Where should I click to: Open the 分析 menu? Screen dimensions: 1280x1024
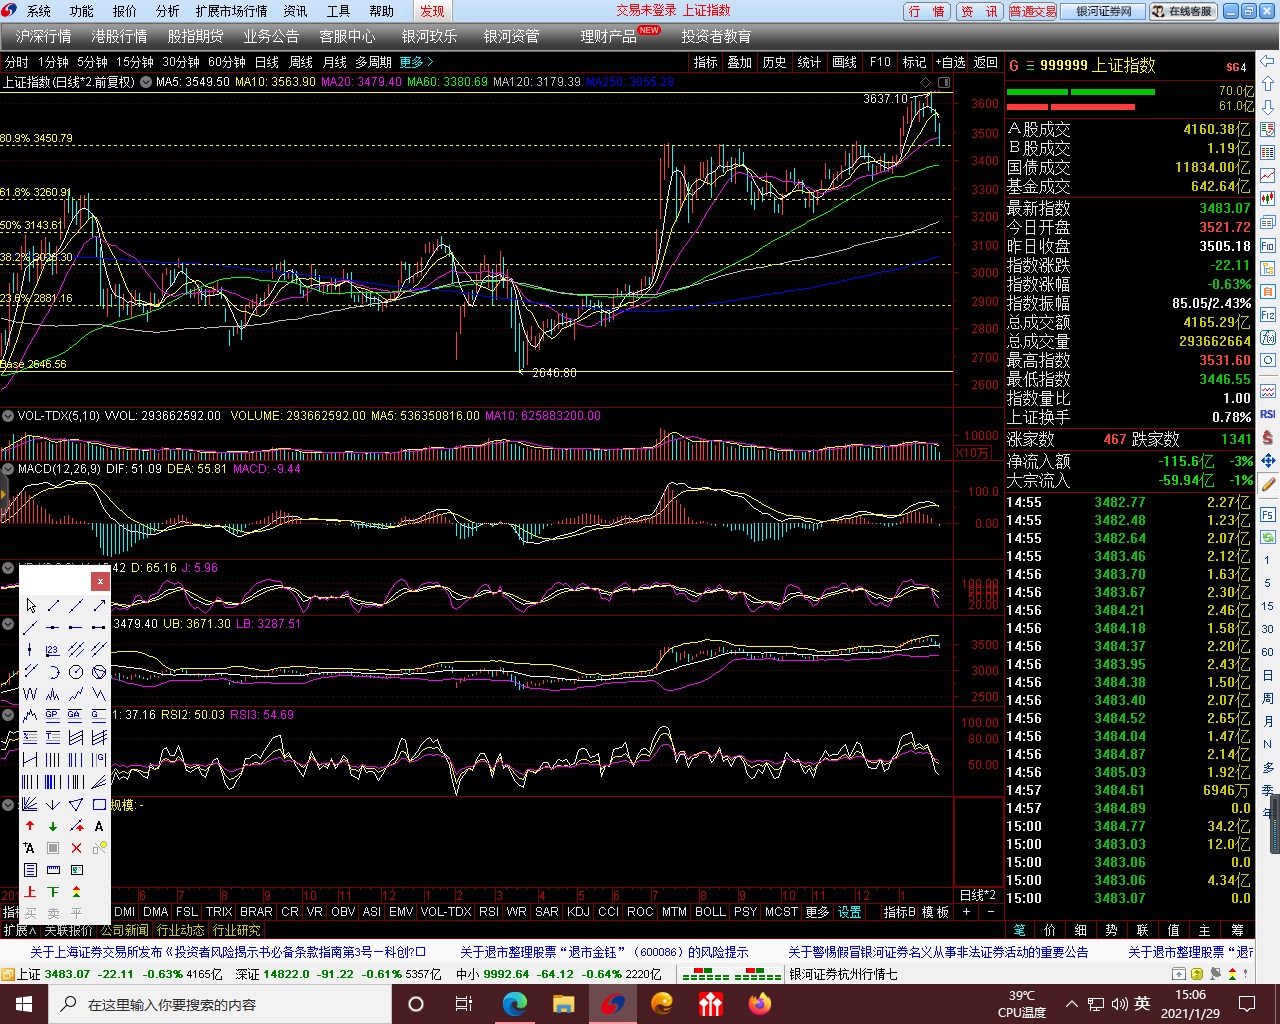coord(167,11)
